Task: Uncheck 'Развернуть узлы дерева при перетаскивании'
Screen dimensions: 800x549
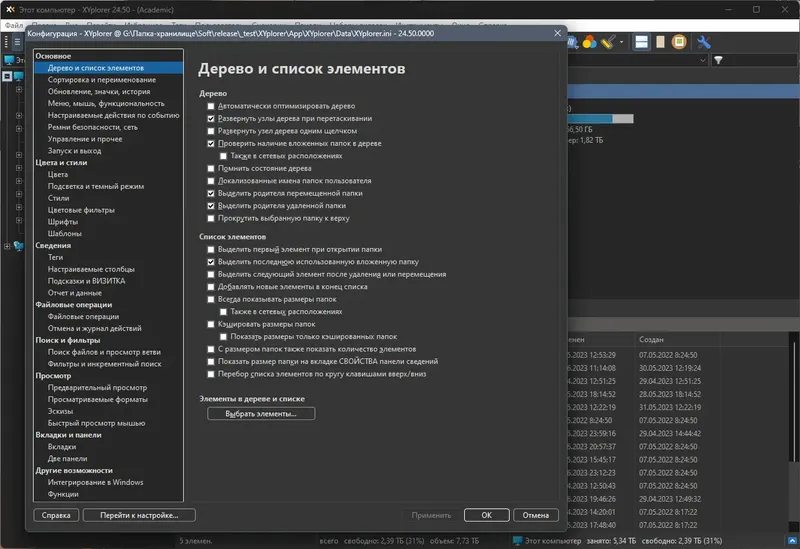Action: click(211, 118)
